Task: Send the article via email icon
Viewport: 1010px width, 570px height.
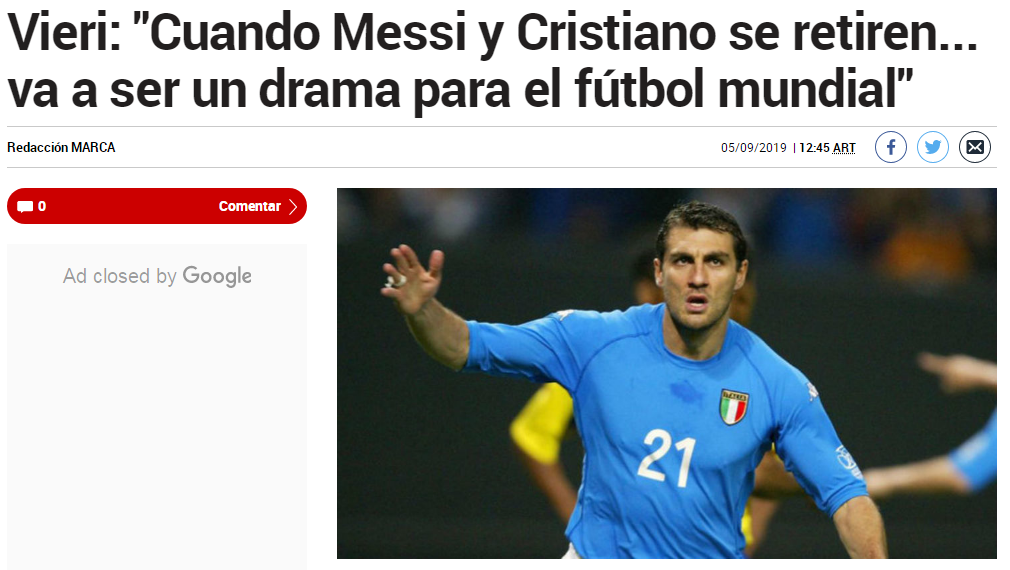Action: click(975, 147)
